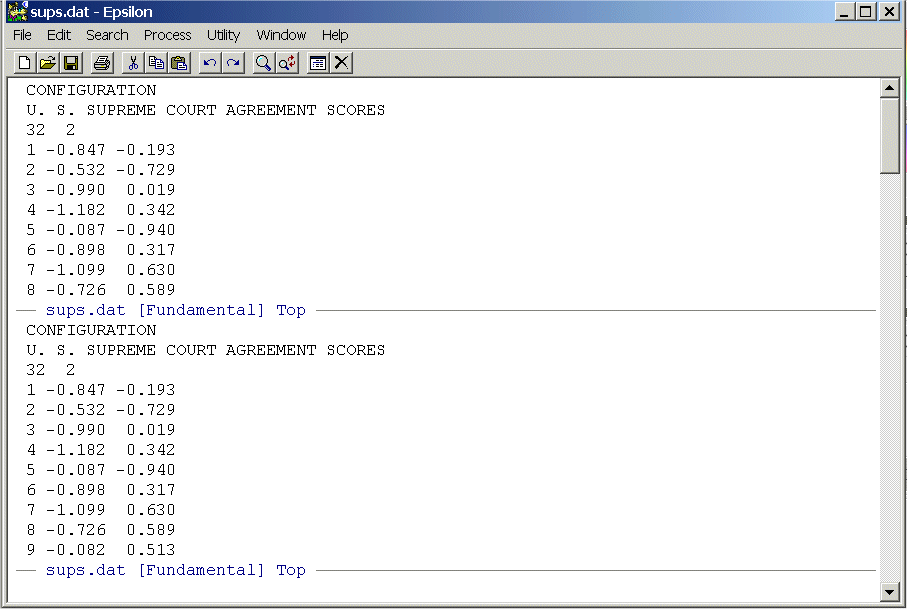
Task: Click the scroll up arrow
Action: pos(889,89)
